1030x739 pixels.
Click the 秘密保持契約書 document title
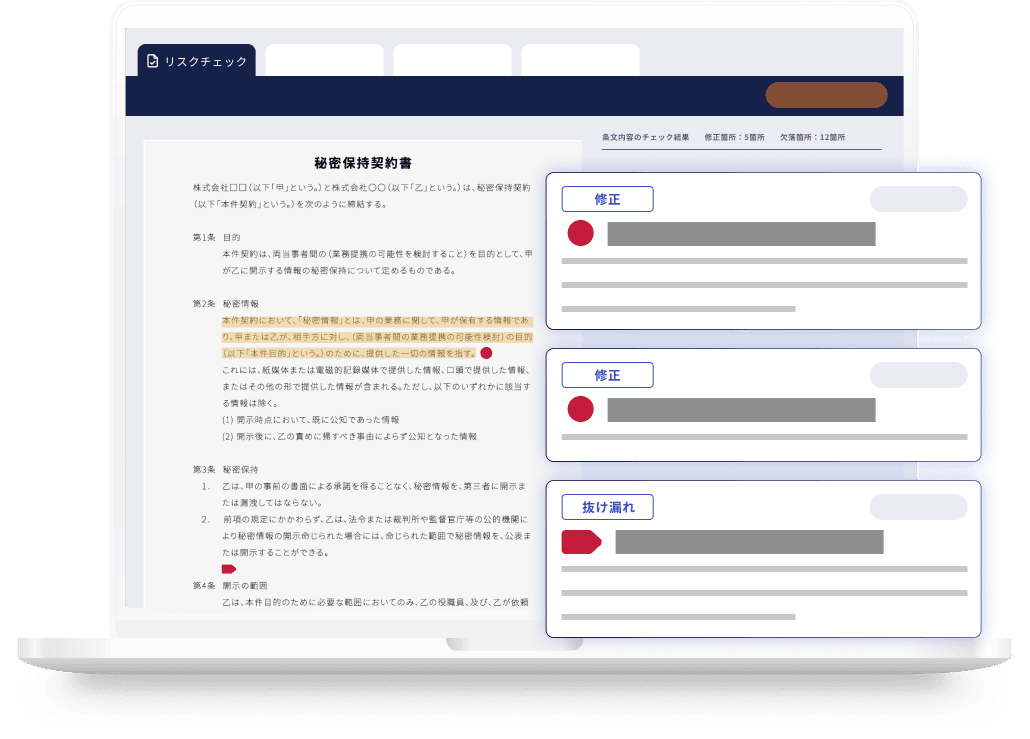363,162
